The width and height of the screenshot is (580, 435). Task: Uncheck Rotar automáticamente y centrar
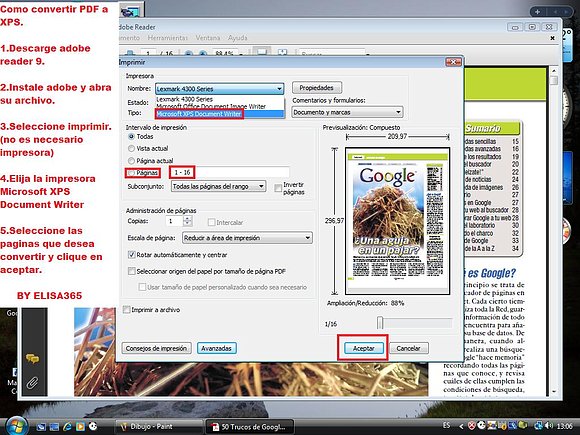(x=131, y=254)
